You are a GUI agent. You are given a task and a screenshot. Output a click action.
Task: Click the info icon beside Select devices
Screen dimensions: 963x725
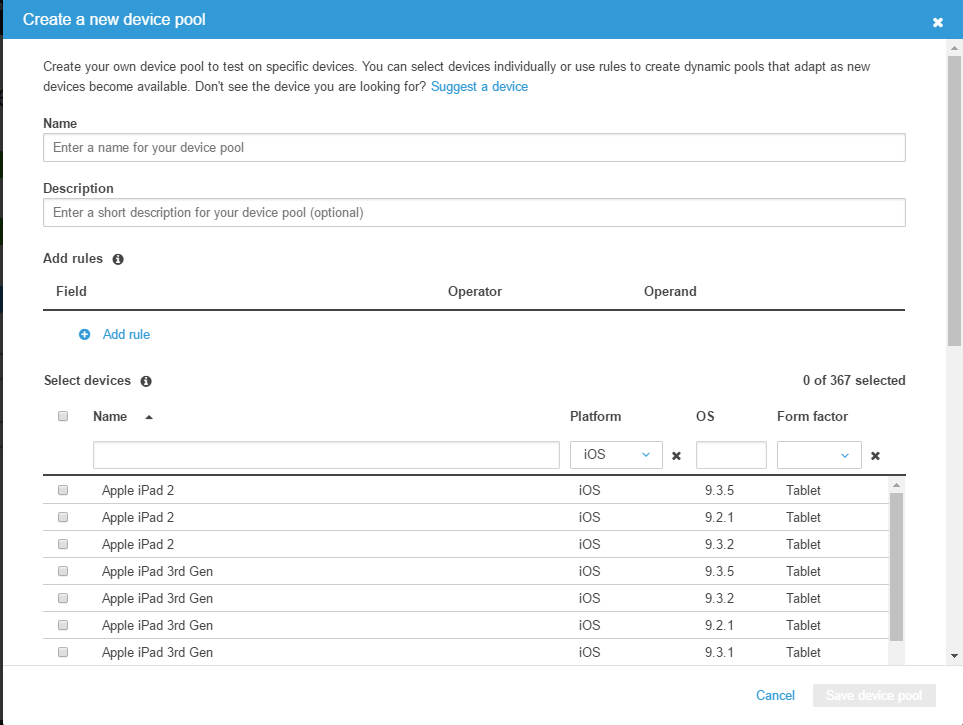click(x=146, y=381)
